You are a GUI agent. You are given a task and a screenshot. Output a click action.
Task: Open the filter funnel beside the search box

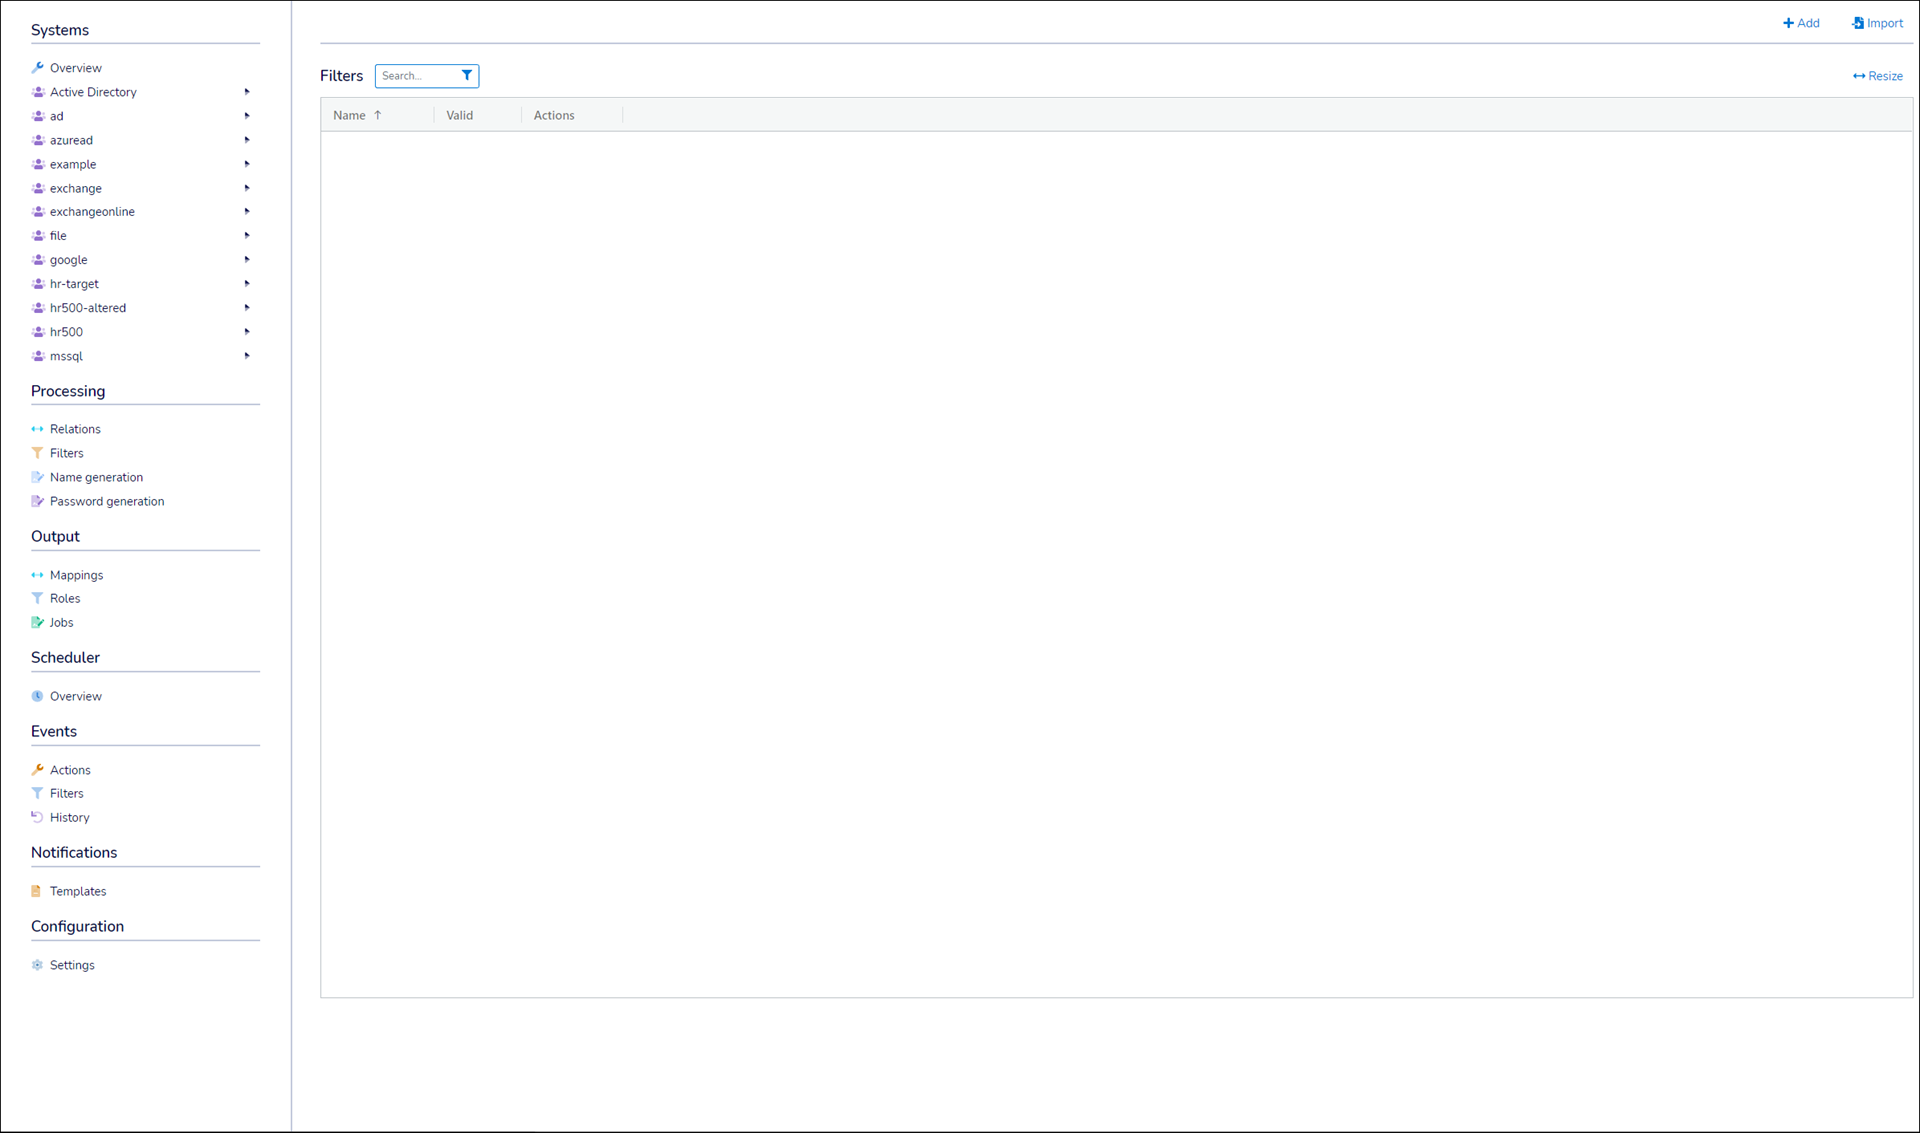tap(466, 75)
